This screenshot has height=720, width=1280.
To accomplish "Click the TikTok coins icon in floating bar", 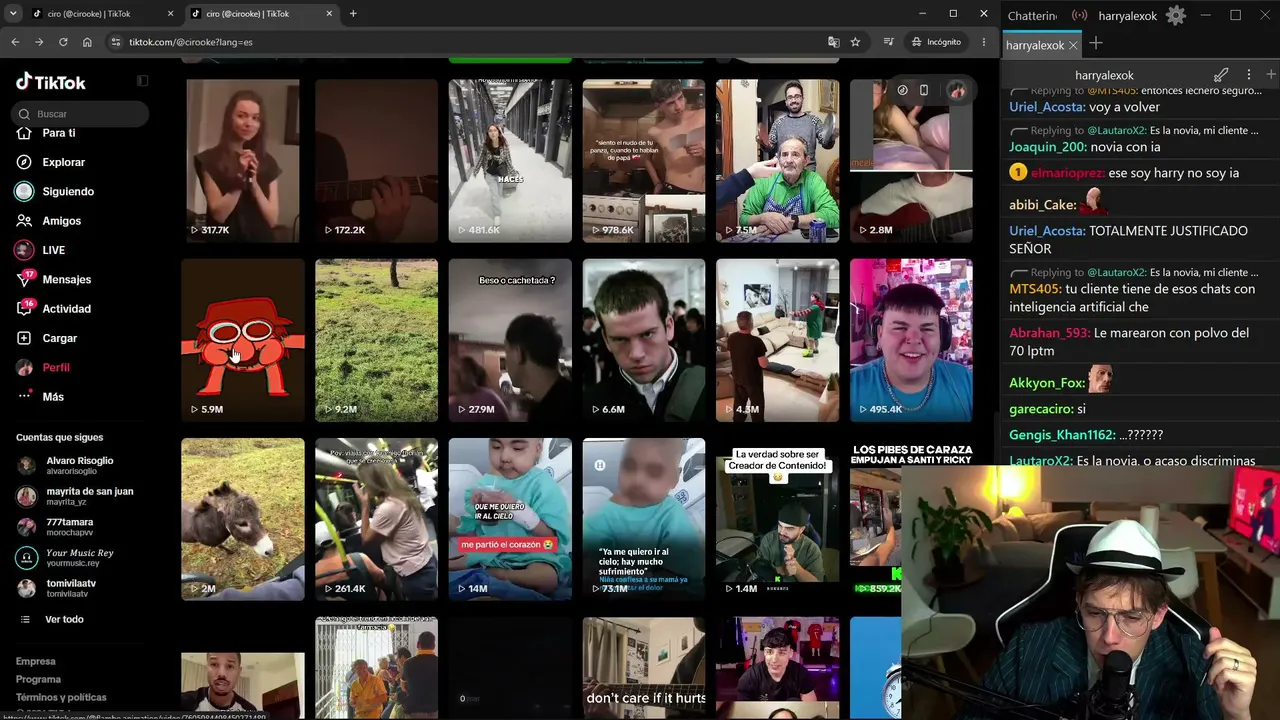I will (902, 90).
